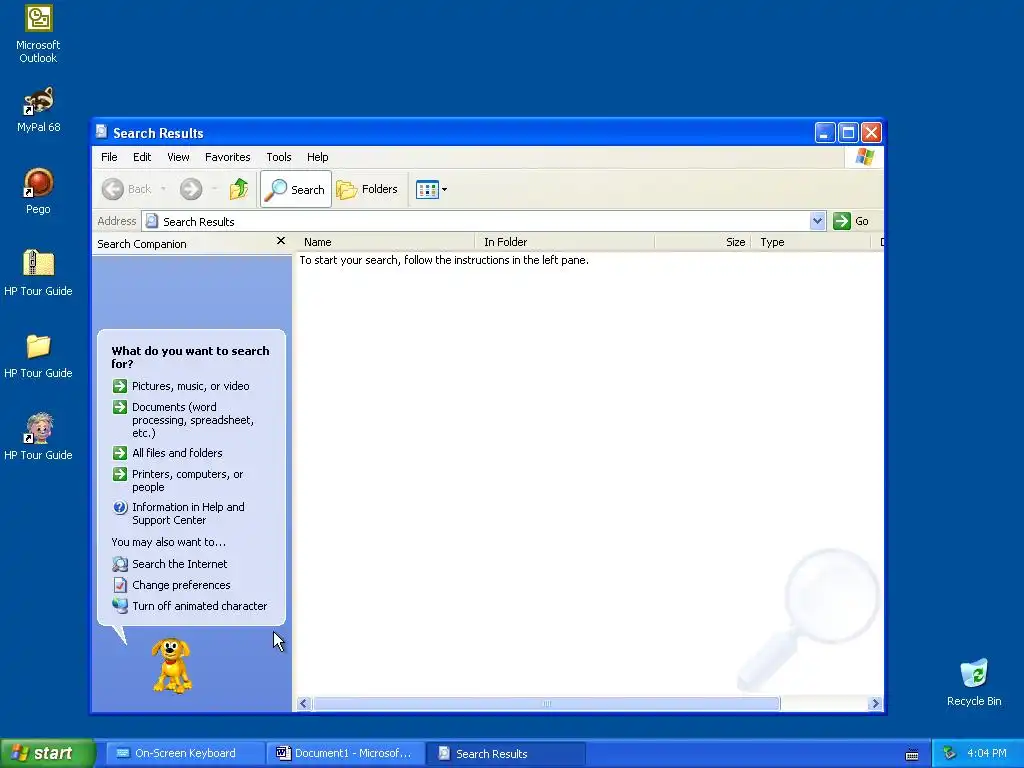Click the horizontal scrollbar thumb

pyautogui.click(x=547, y=703)
